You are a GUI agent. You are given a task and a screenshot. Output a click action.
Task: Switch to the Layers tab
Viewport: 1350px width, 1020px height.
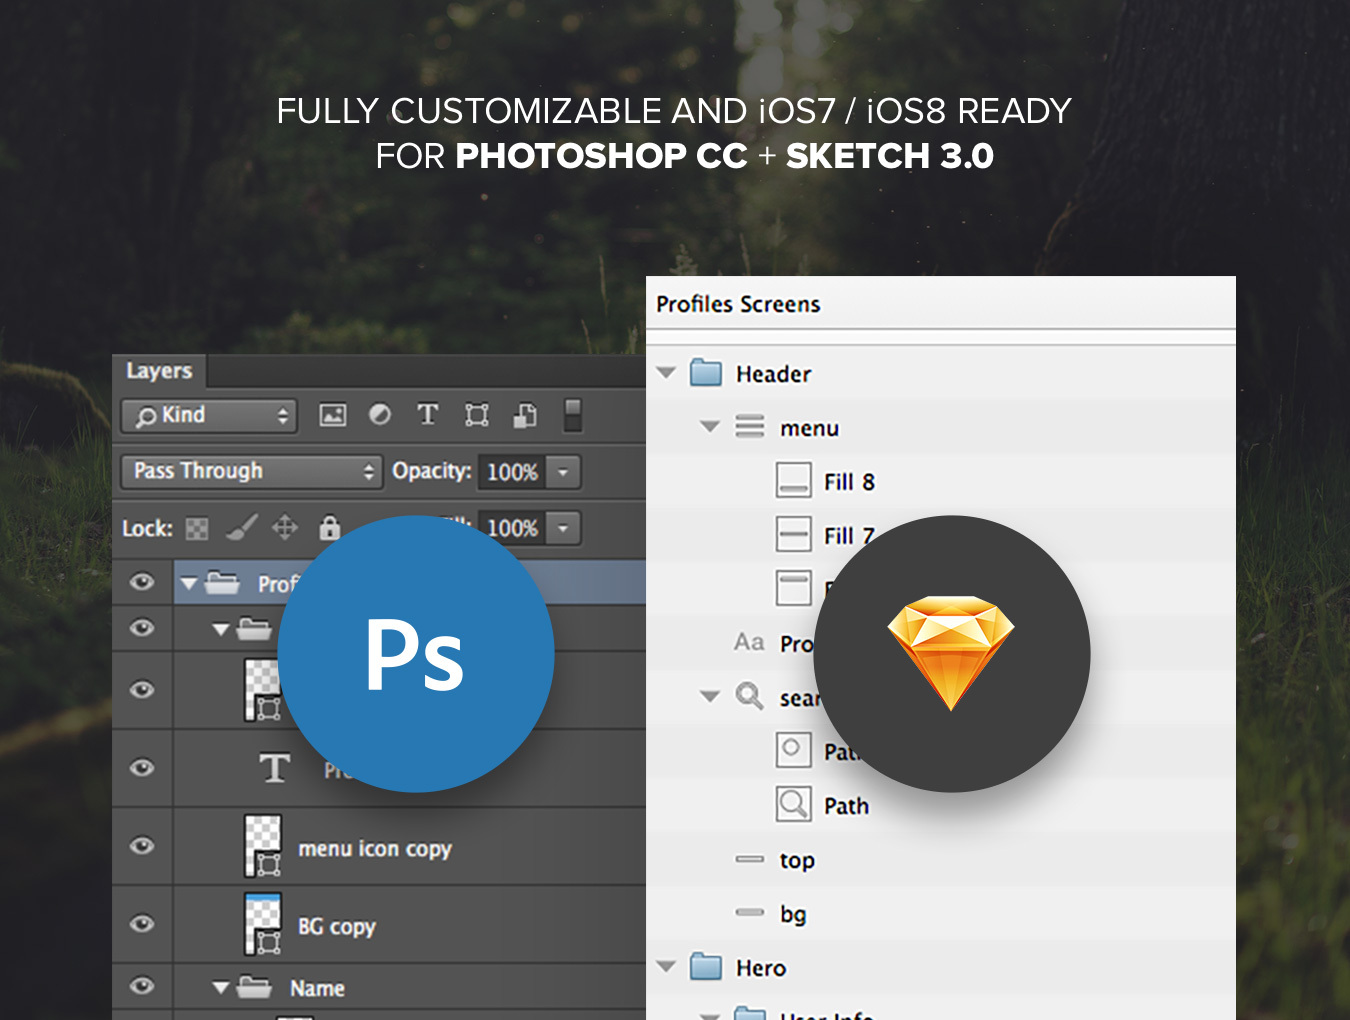tap(159, 371)
